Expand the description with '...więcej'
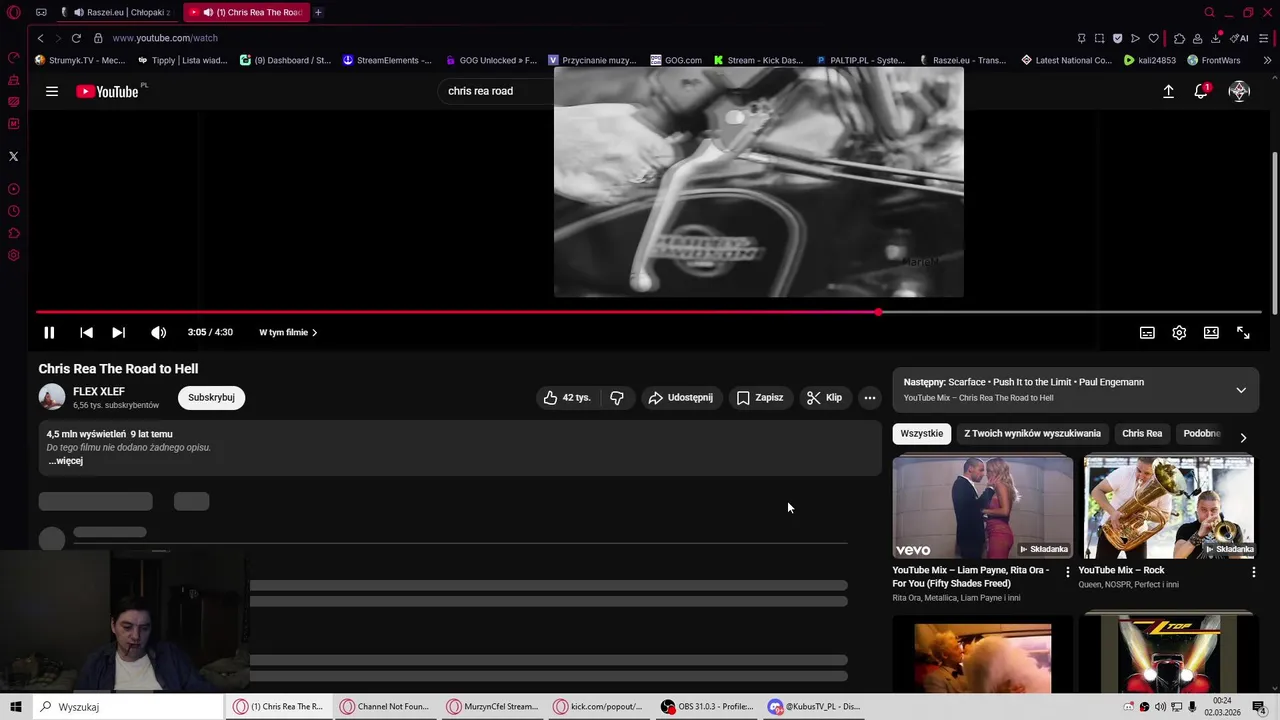The image size is (1280, 720). point(66,461)
